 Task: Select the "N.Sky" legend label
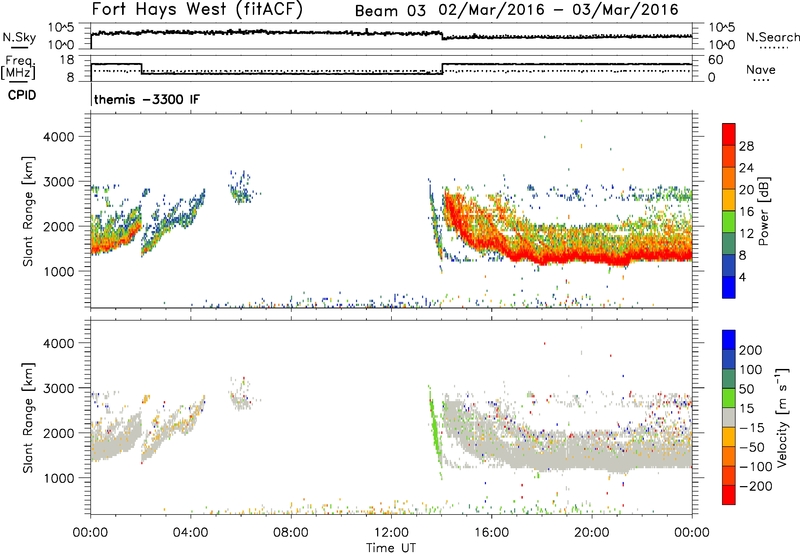pyautogui.click(x=19, y=38)
